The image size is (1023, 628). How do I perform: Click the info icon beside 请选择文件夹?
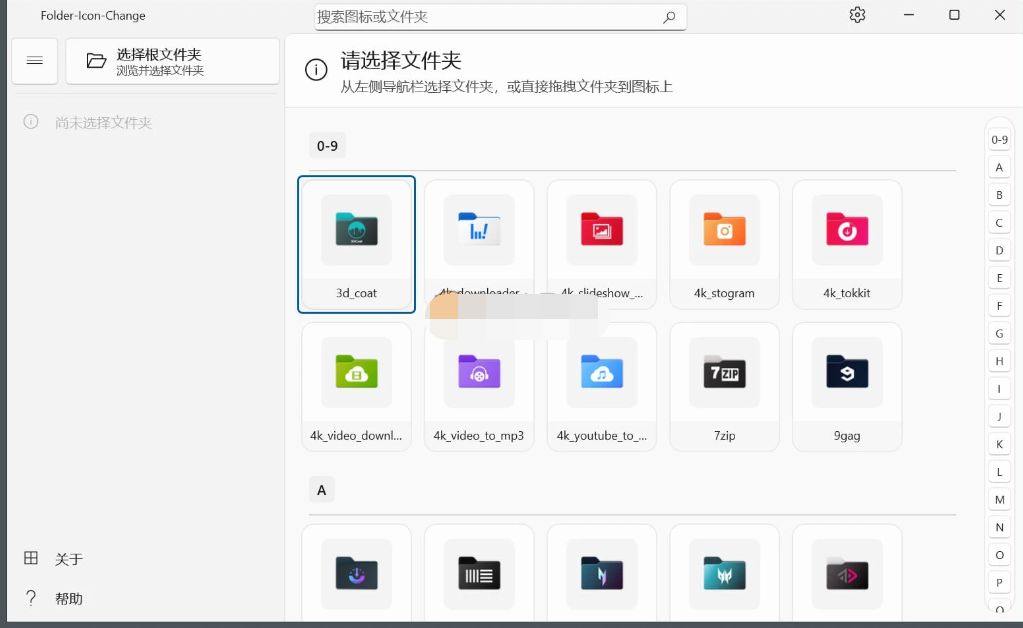coord(317,70)
